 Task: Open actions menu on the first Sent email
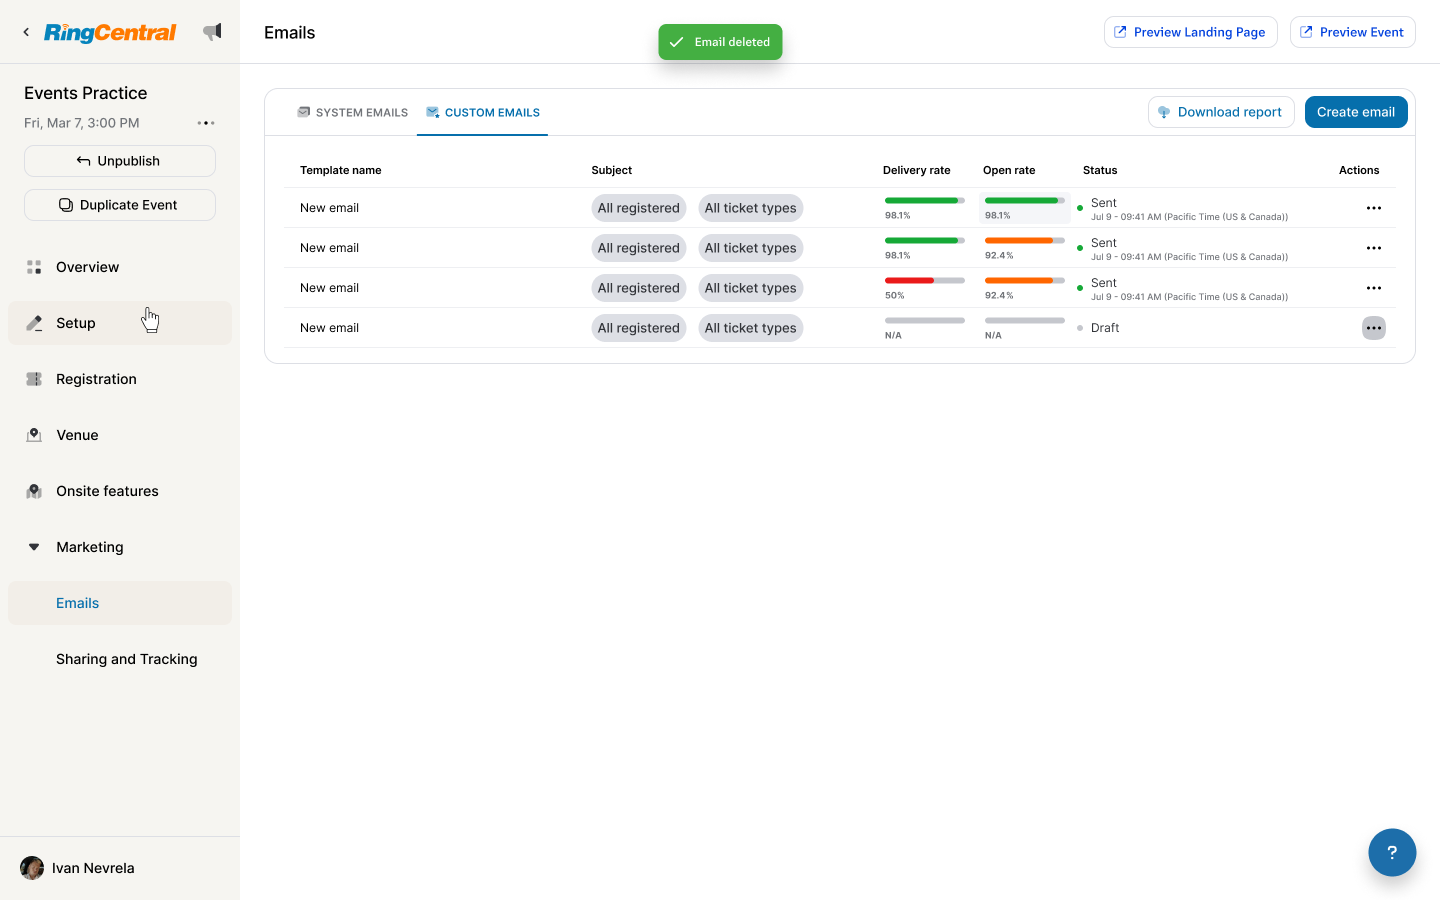tap(1373, 207)
